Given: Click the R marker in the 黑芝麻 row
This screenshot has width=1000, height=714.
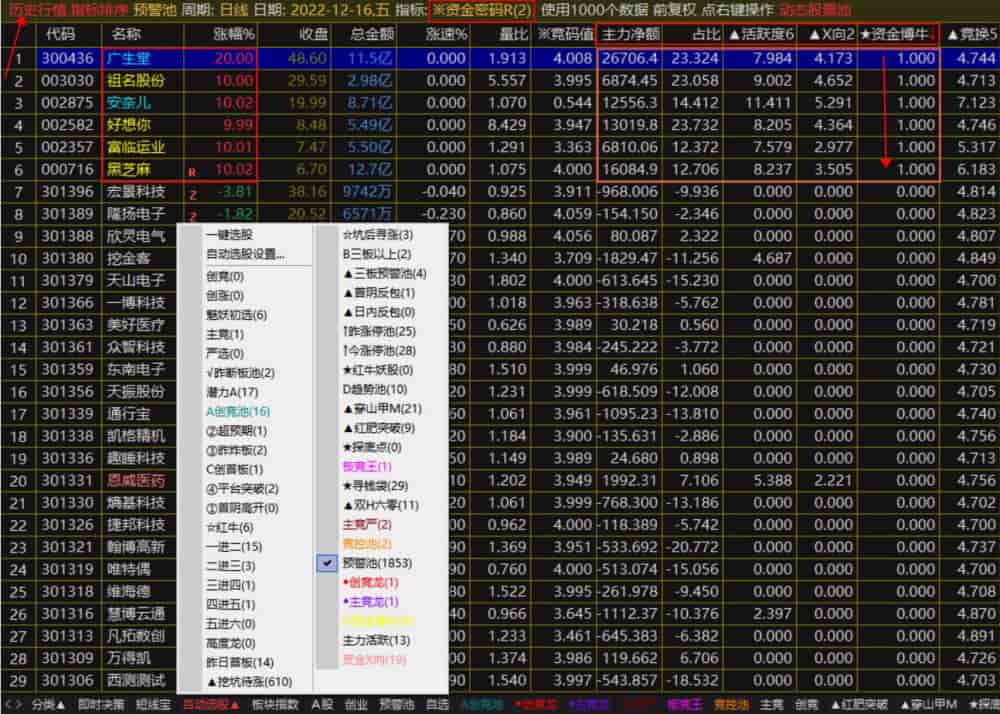Looking at the screenshot, I should pyautogui.click(x=192, y=173).
